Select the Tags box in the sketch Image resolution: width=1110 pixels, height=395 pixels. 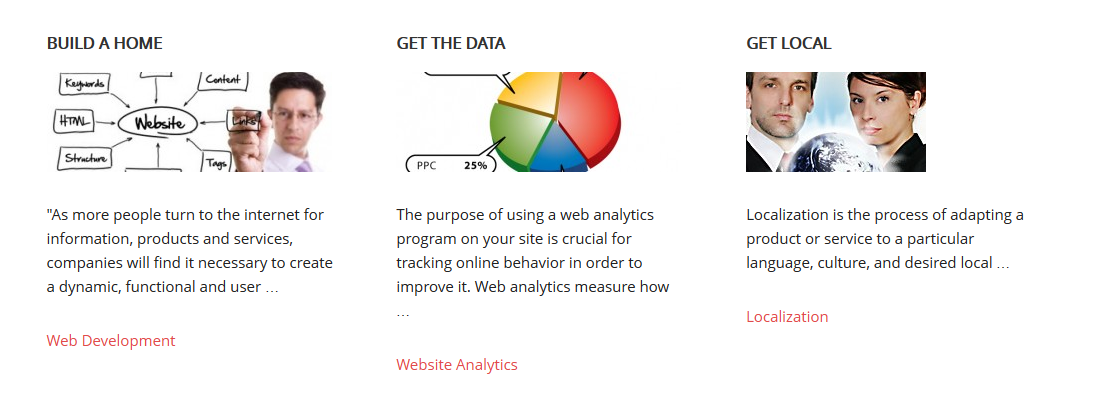point(216,162)
